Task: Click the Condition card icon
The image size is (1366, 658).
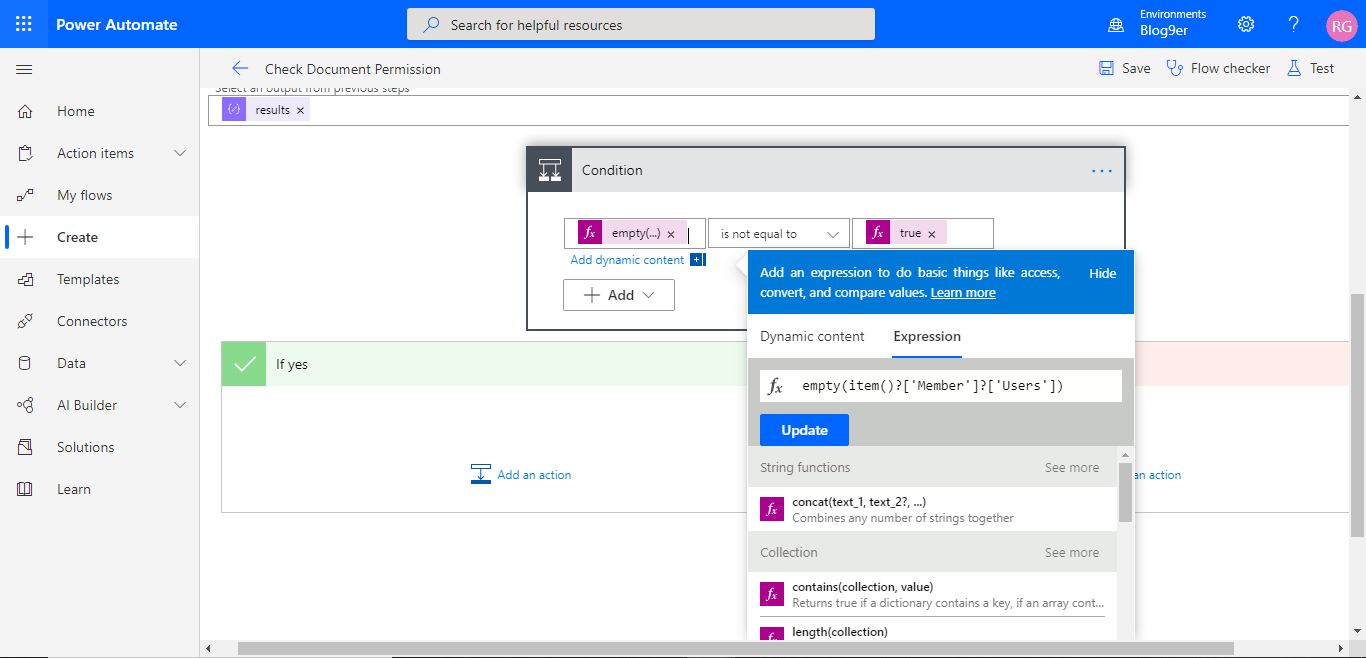Action: pos(550,170)
